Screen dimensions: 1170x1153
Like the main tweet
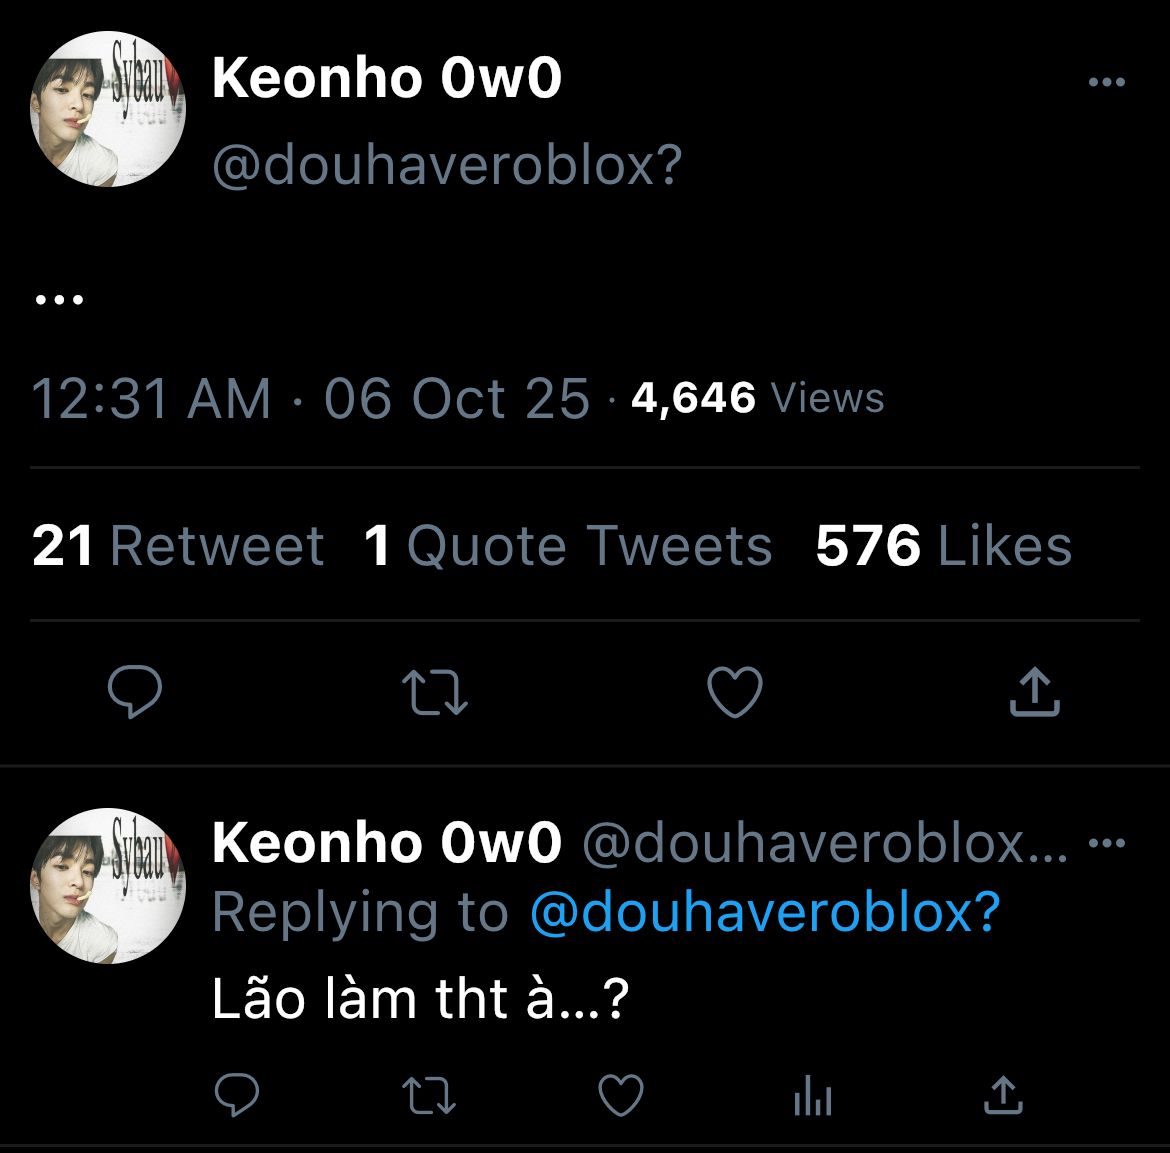(735, 693)
